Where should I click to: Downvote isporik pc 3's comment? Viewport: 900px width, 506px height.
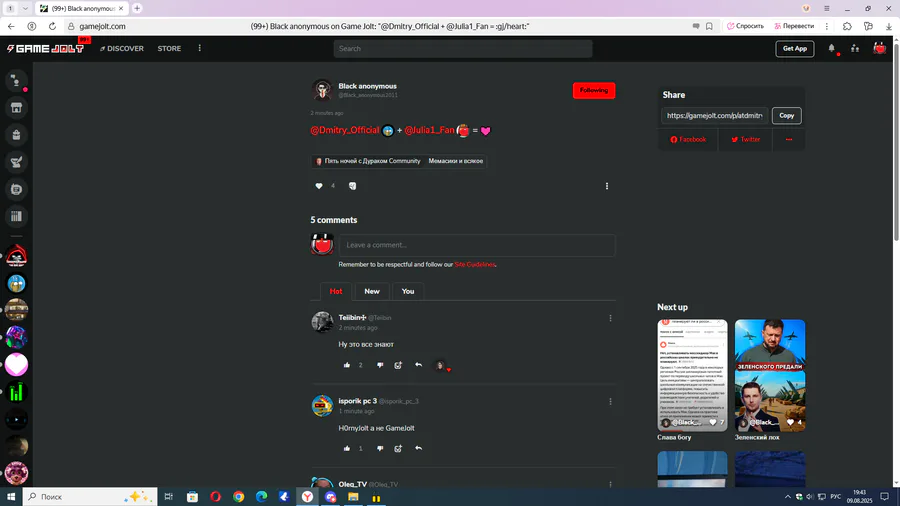pyautogui.click(x=380, y=449)
